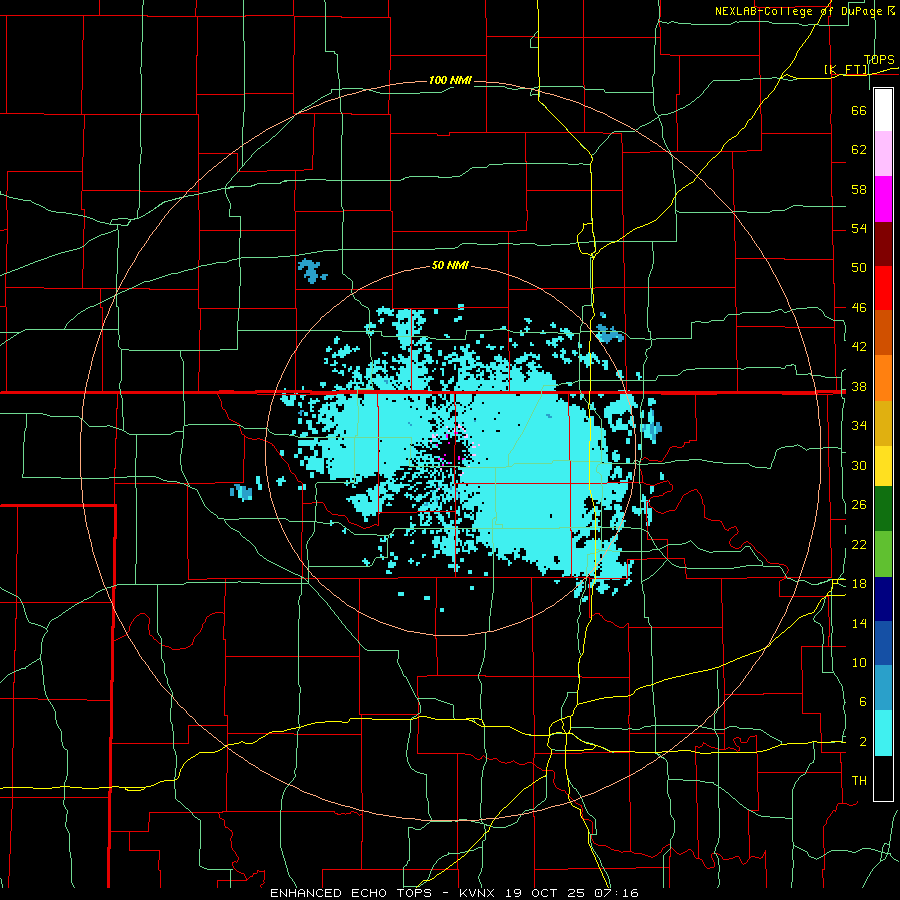Click the legend value '54'
Viewport: 900px width, 900px height.
point(859,228)
